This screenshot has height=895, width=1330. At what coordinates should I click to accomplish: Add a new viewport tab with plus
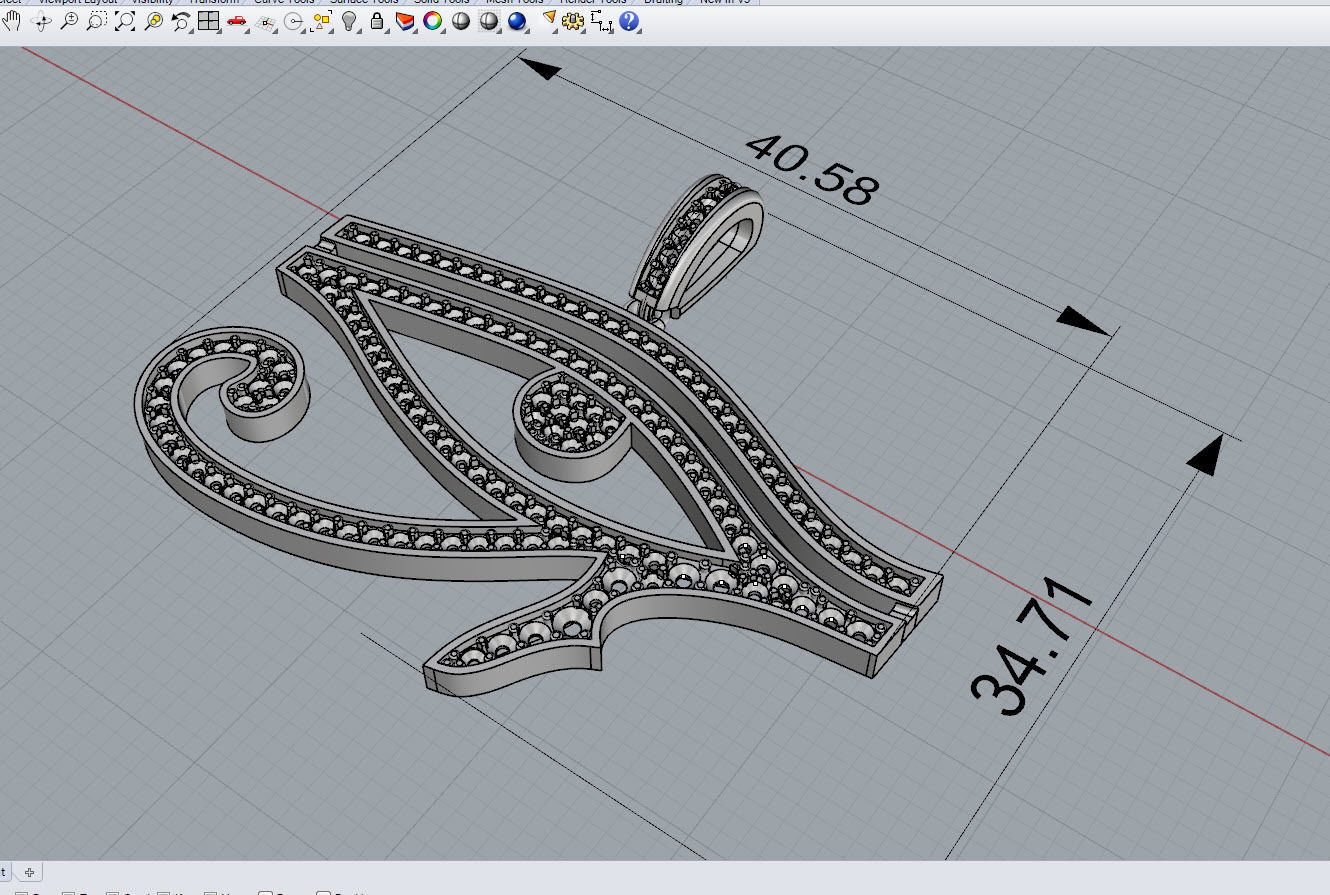point(30,873)
